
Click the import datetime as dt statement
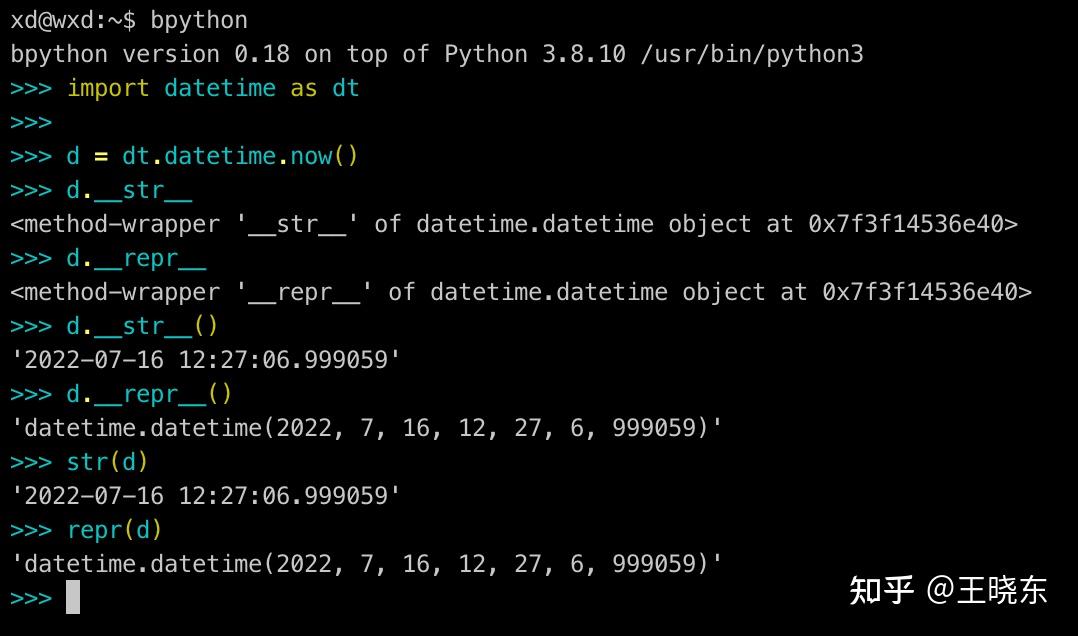click(210, 88)
